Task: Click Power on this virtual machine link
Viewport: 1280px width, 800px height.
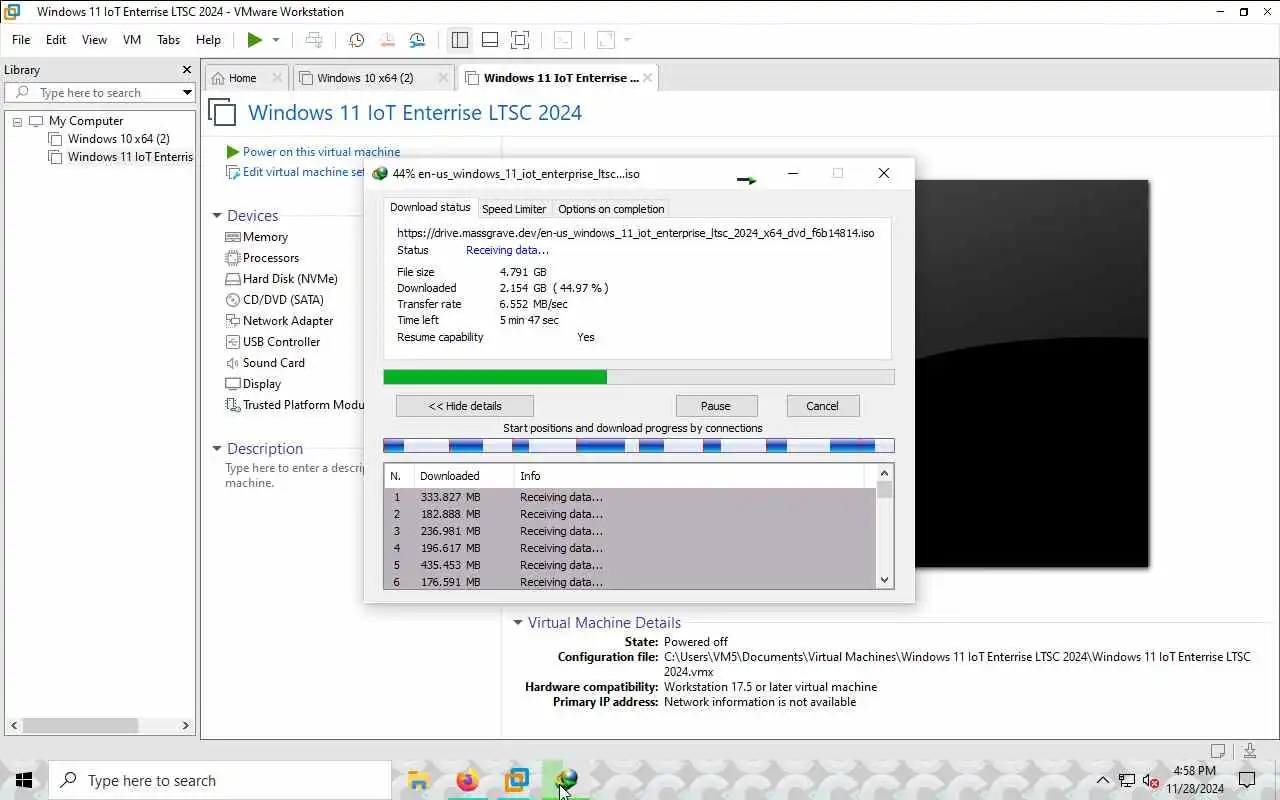Action: (321, 152)
